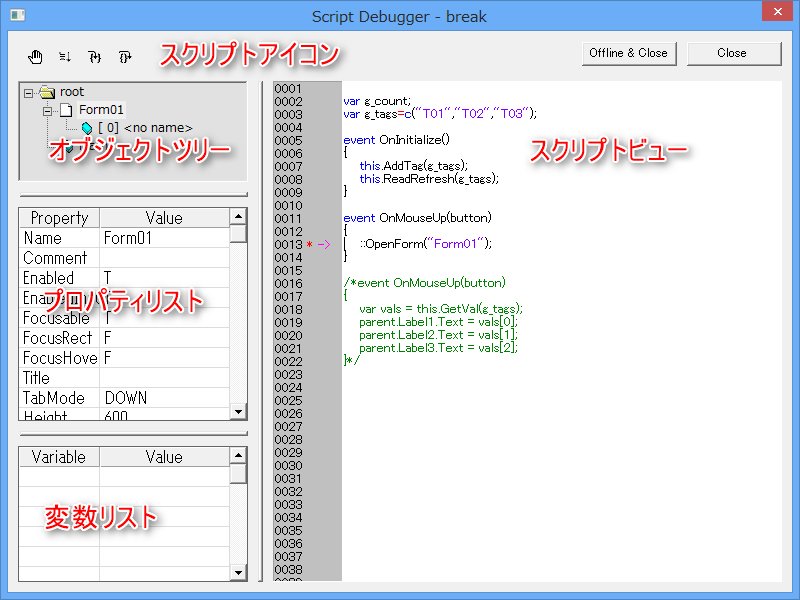The height and width of the screenshot is (600, 800).
Task: Open the TabMode value showing DOWN
Action: 125,397
